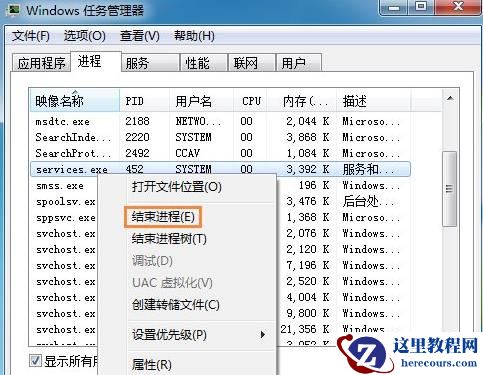Choose 创建转储文件(C) menu entry
This screenshot has height=375, width=483.
pyautogui.click(x=176, y=304)
